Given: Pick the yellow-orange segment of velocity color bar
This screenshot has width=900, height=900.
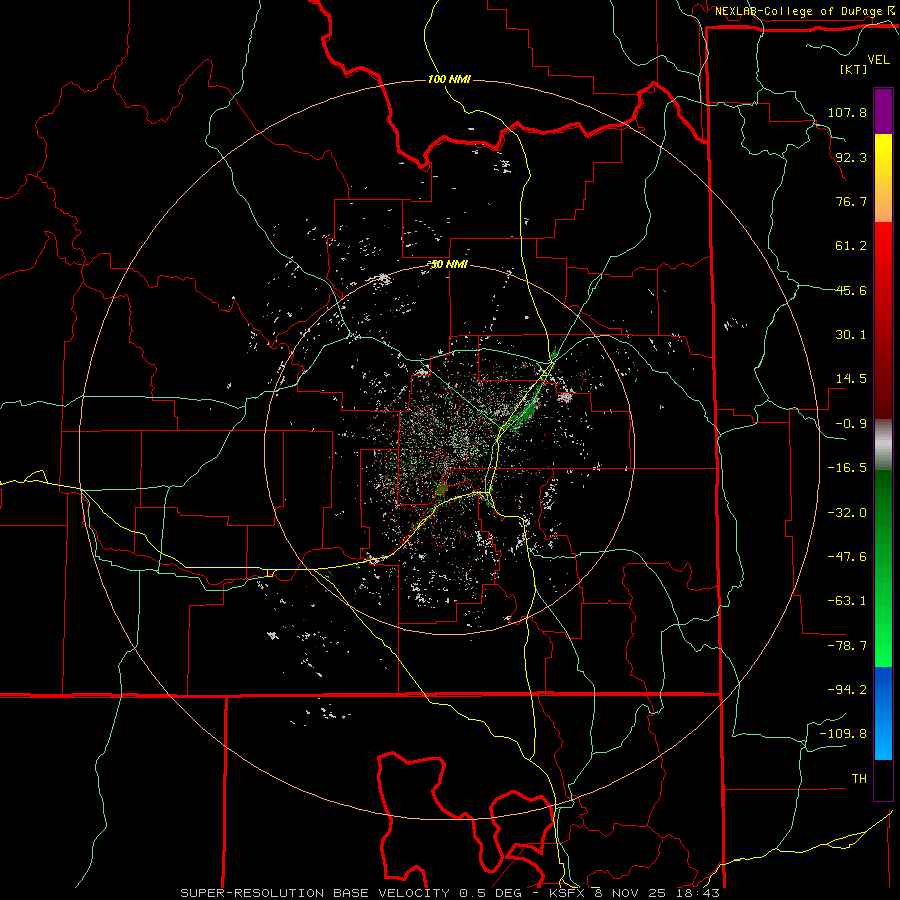Looking at the screenshot, I should pyautogui.click(x=883, y=178).
